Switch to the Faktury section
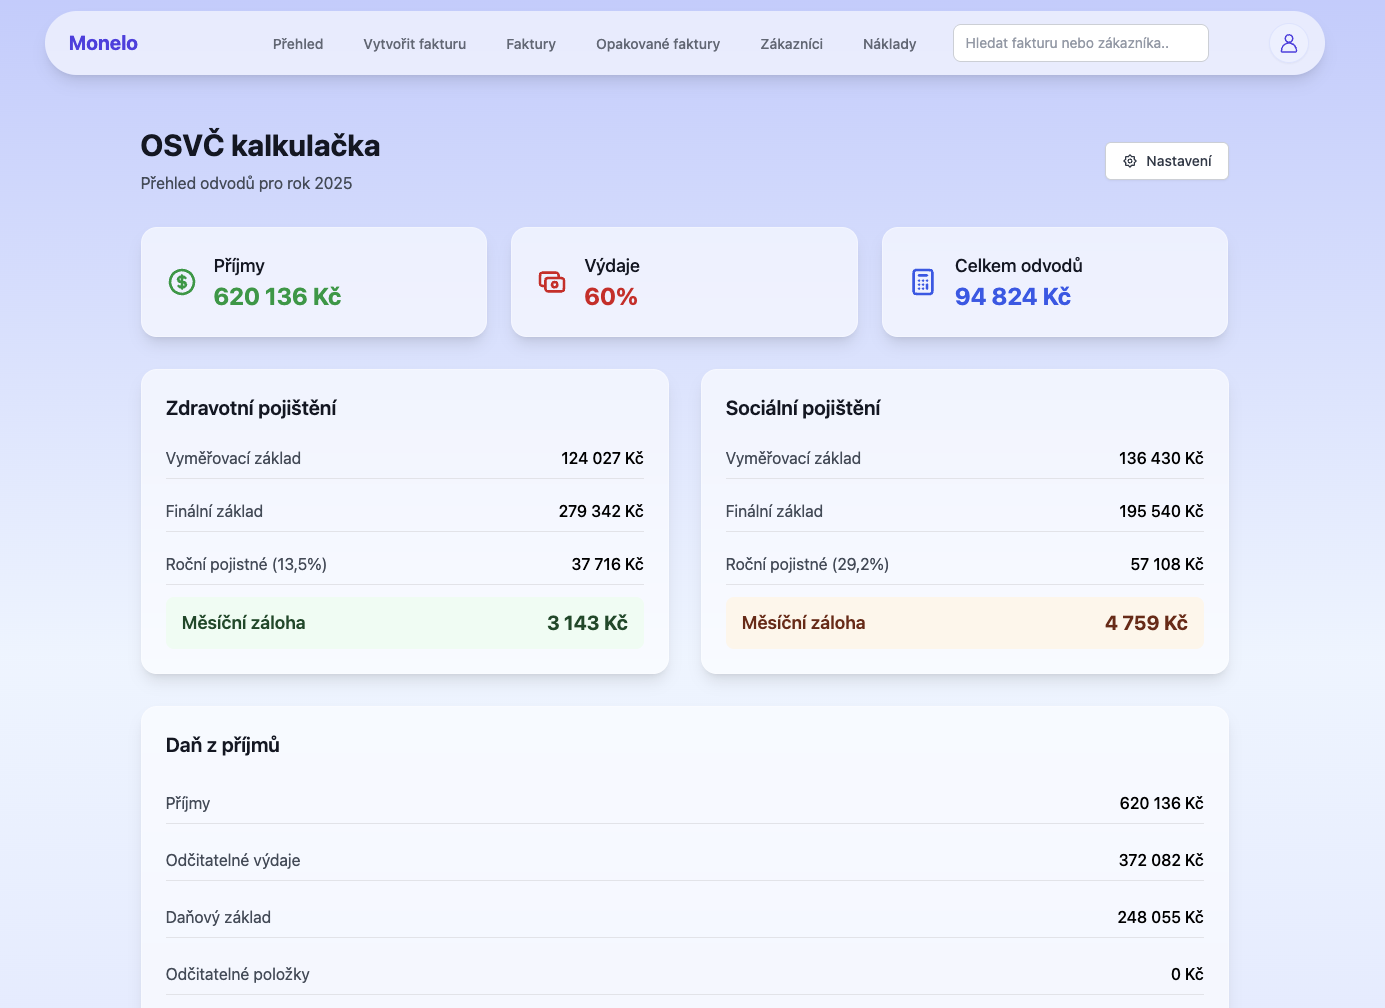 [x=530, y=44]
